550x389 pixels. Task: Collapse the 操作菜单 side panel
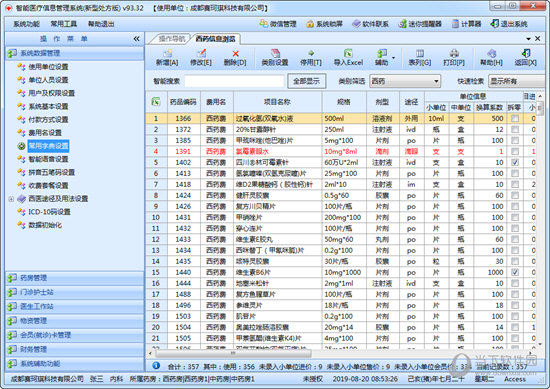click(x=136, y=39)
